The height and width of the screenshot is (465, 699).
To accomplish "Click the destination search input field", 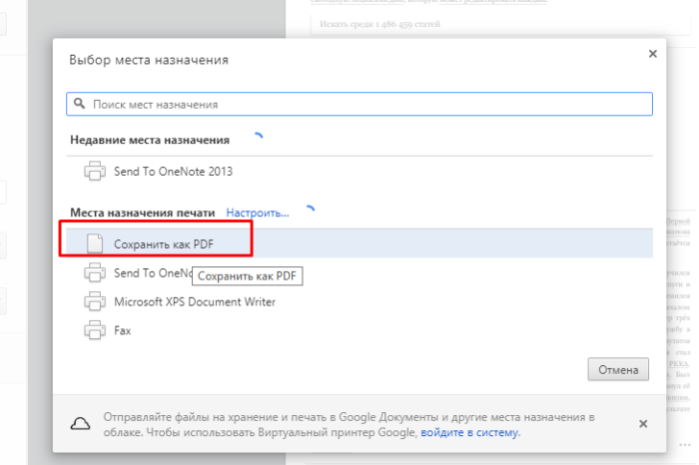I will tap(359, 104).
